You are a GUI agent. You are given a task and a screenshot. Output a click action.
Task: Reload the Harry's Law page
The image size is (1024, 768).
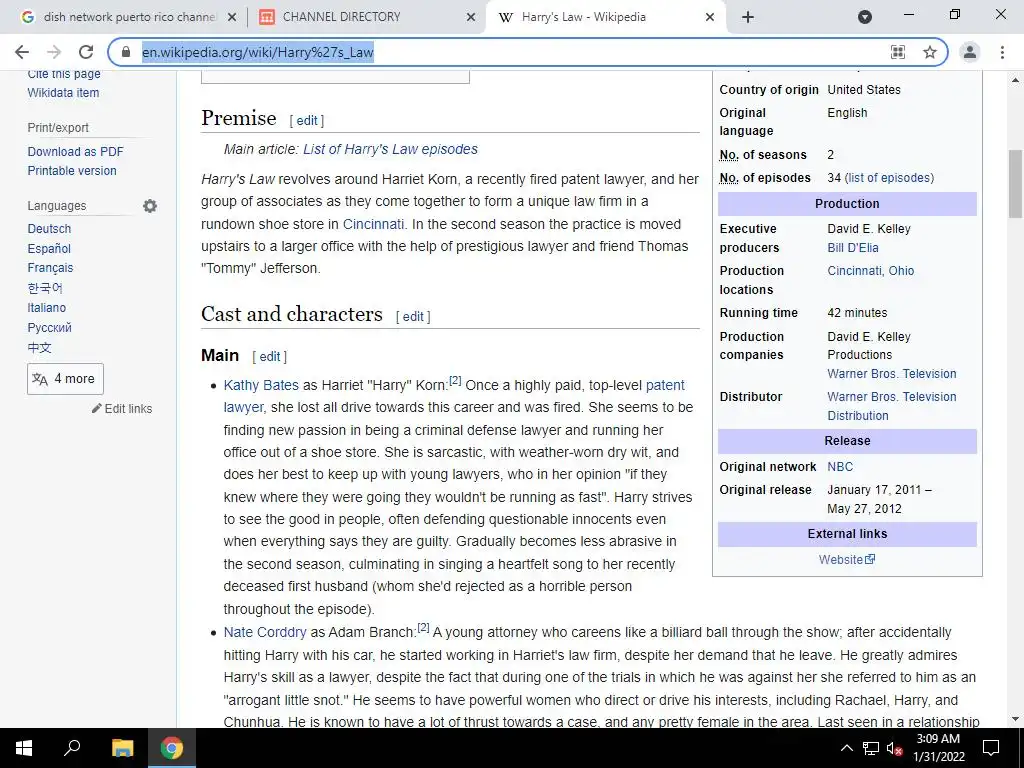(x=86, y=52)
